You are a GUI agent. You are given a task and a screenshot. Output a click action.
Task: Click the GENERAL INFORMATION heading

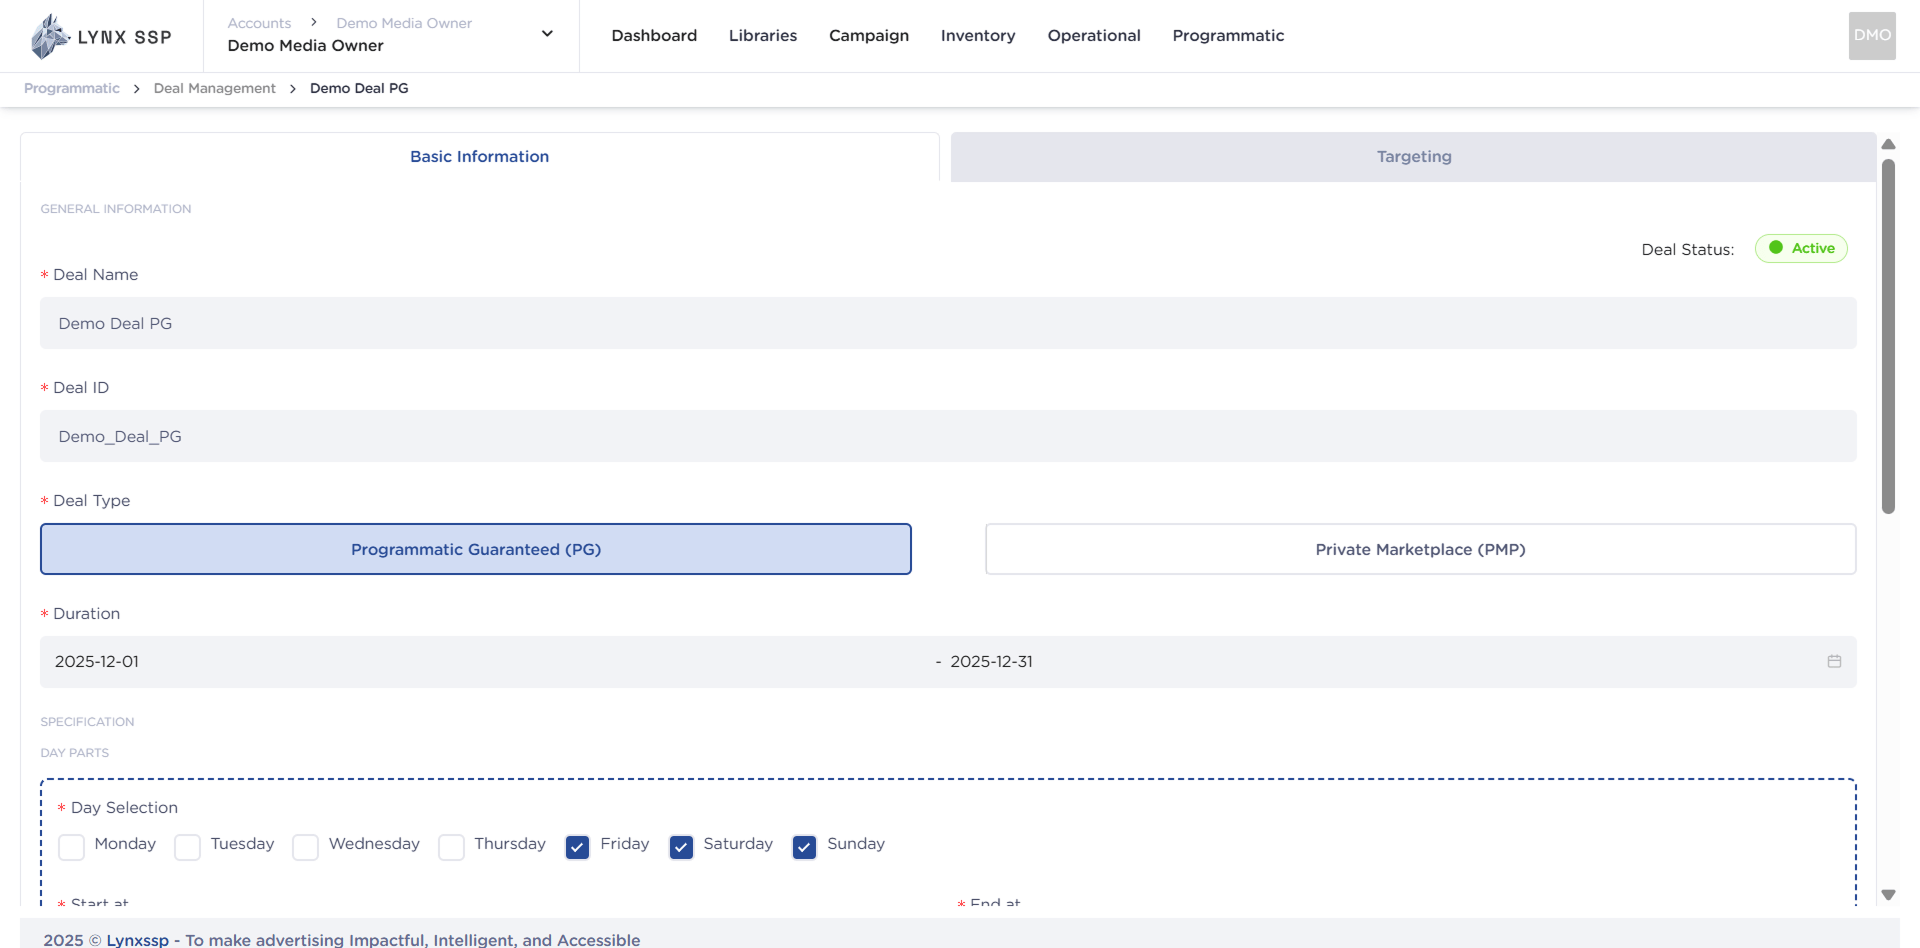(x=116, y=209)
